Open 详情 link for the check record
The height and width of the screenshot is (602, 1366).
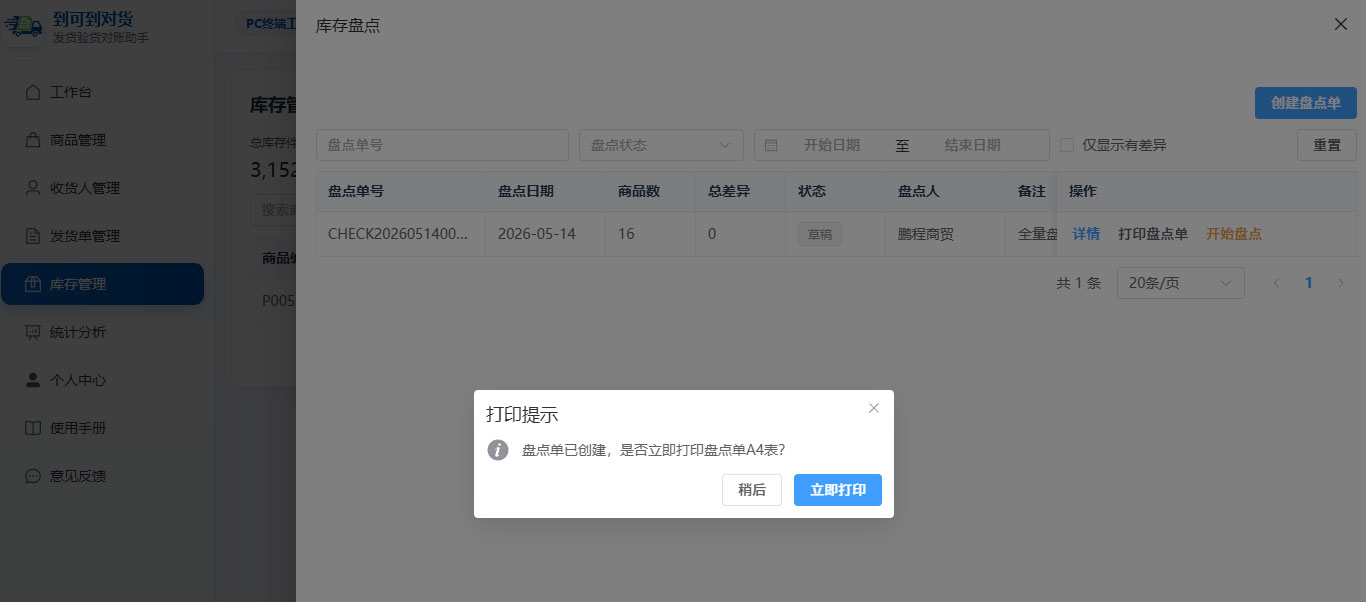(x=1086, y=234)
